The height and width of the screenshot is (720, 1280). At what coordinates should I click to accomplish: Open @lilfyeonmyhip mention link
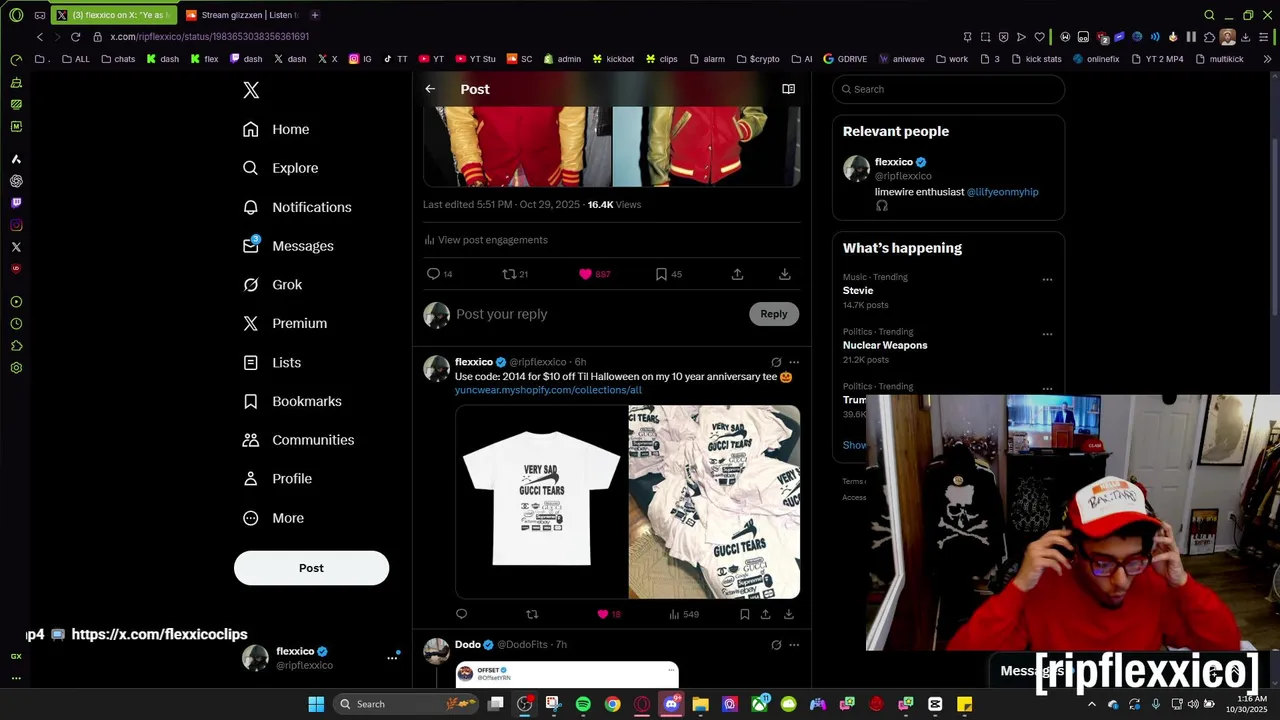1003,192
